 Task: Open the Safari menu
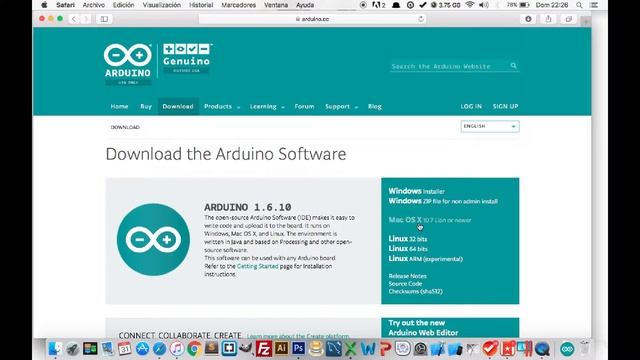pyautogui.click(x=65, y=5)
